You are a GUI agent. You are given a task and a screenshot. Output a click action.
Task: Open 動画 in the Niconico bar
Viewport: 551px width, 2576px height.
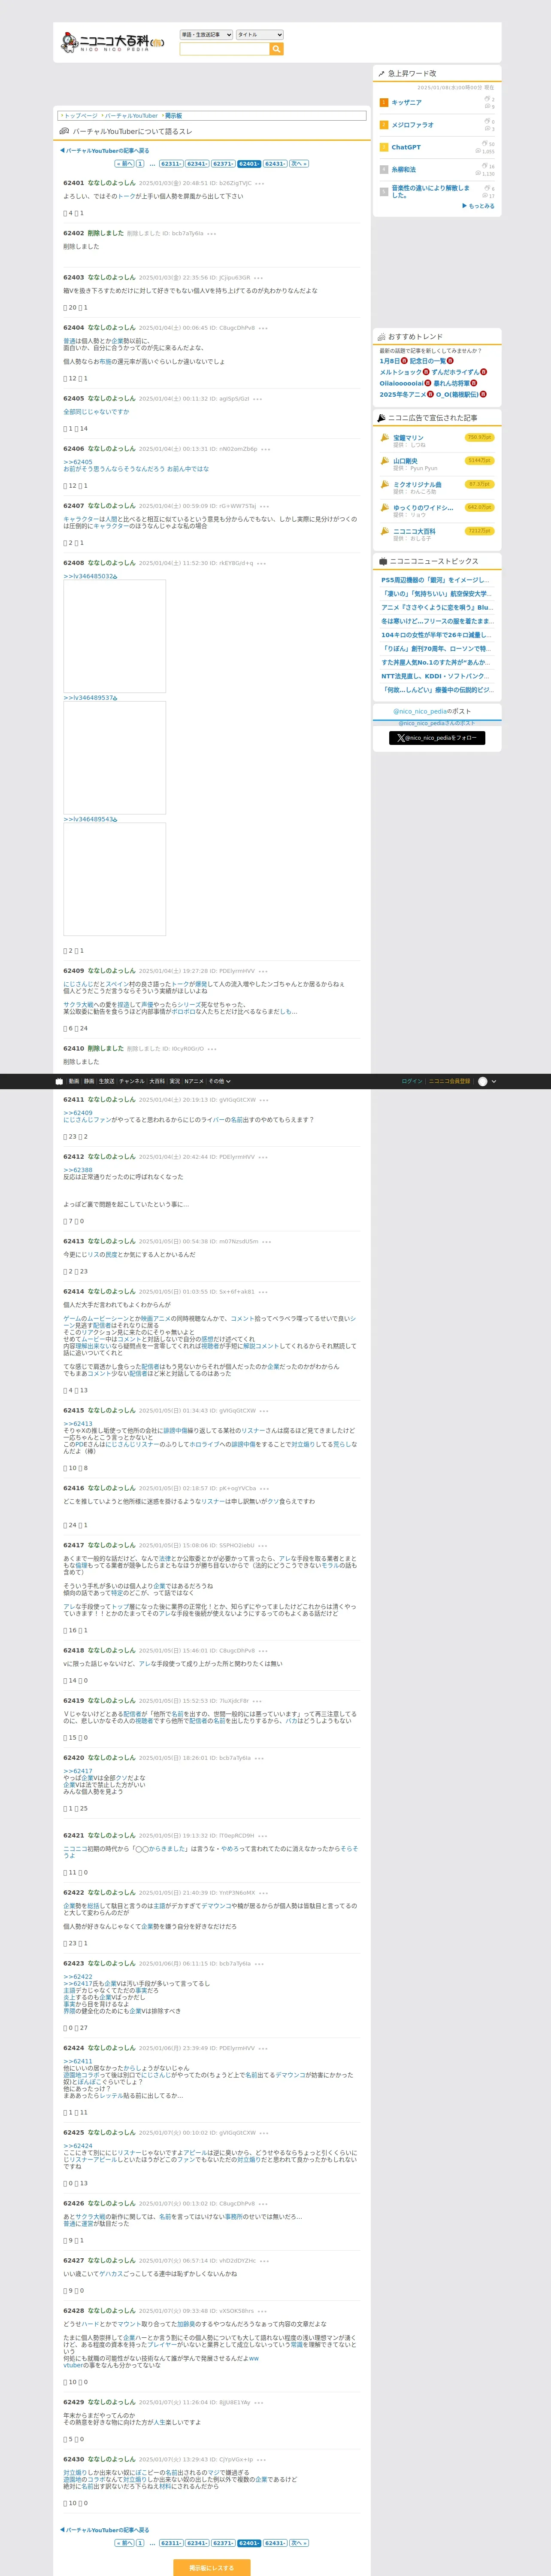click(x=73, y=1081)
